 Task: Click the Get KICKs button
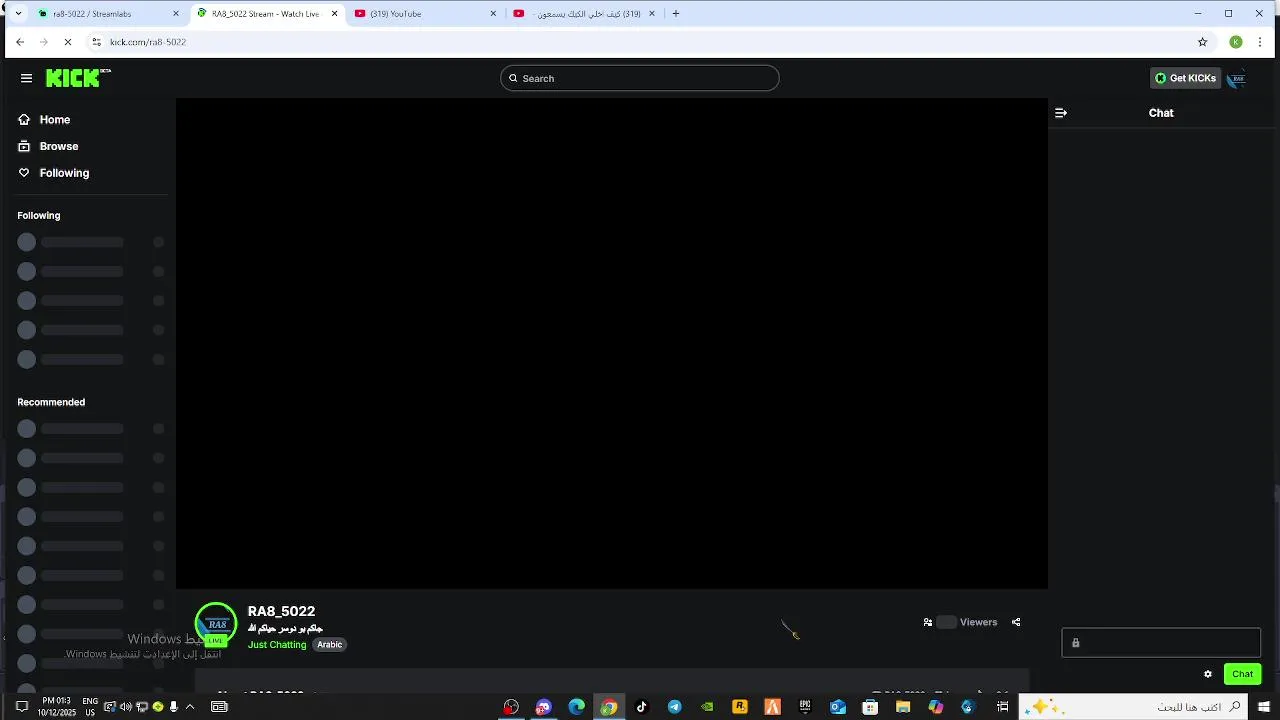pos(1186,78)
